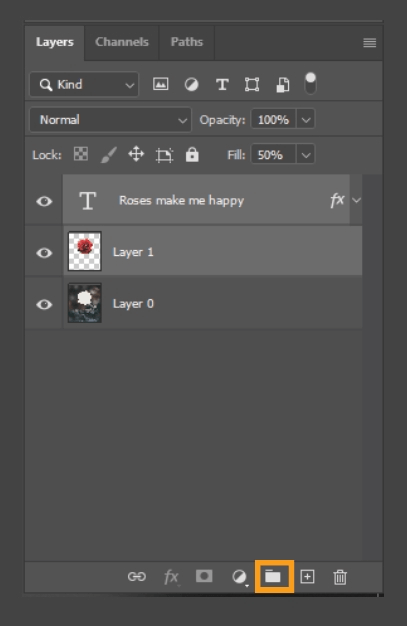This screenshot has height=626, width=407.
Task: Create a new layer plus icon
Action: click(x=307, y=577)
